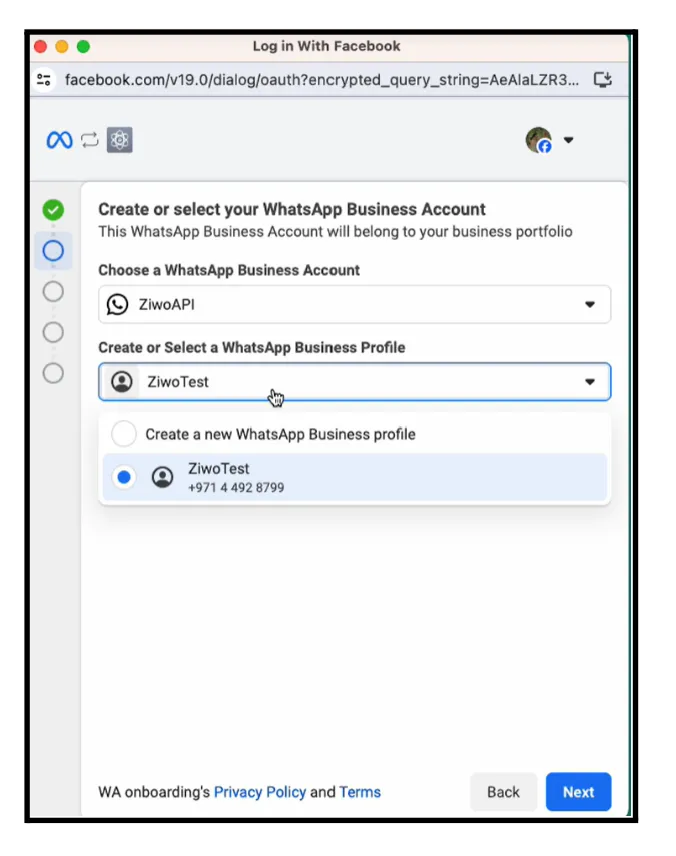Click the 'Create or select your WhatsApp Business Account' heading

292,209
